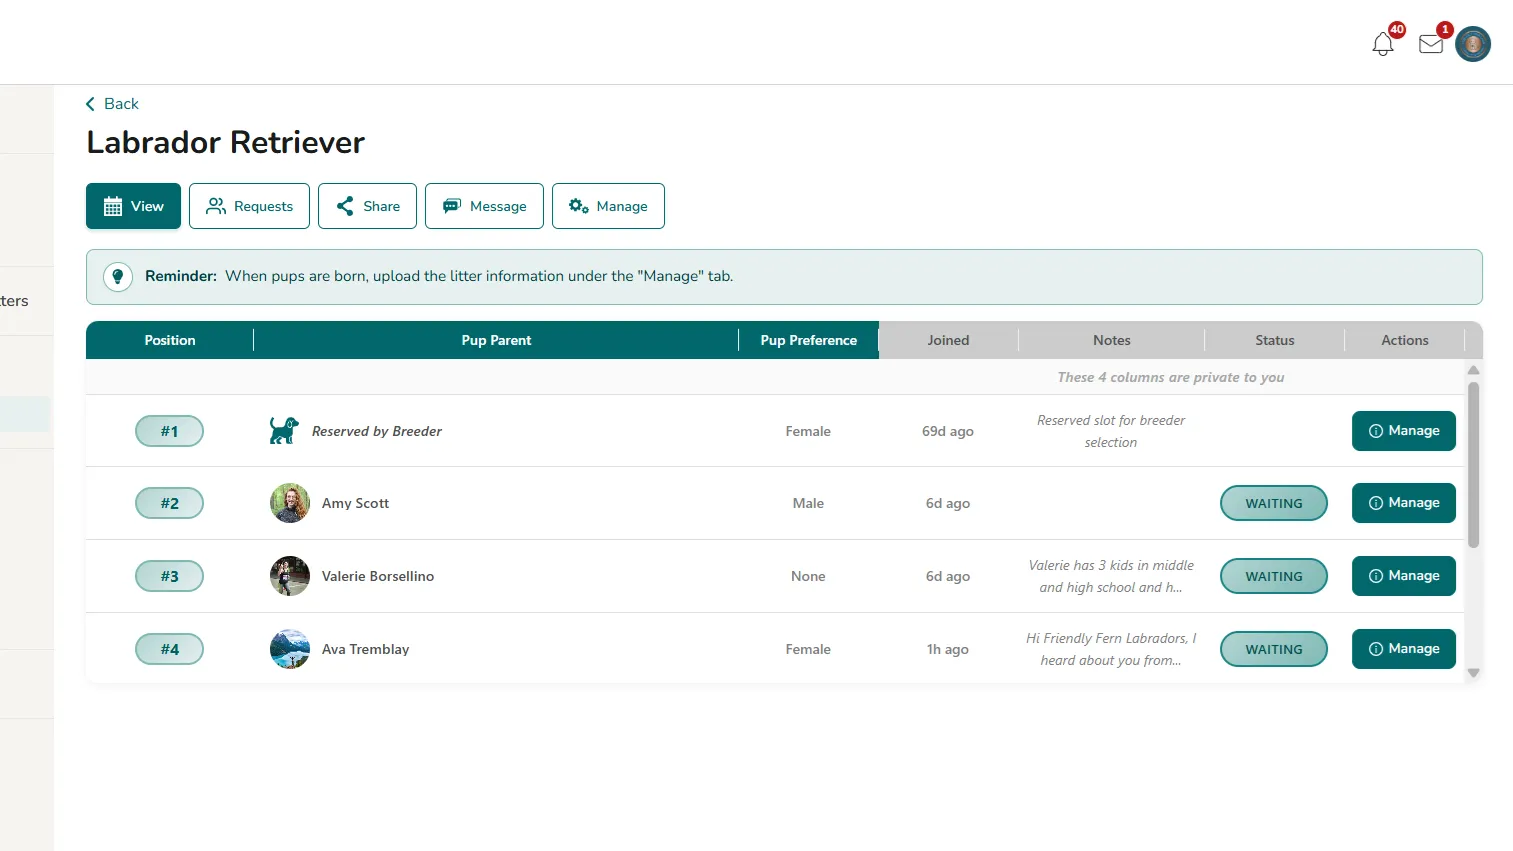Click the WAITING badge on Valerie Borsellino's row
This screenshot has width=1513, height=851.
pos(1273,576)
